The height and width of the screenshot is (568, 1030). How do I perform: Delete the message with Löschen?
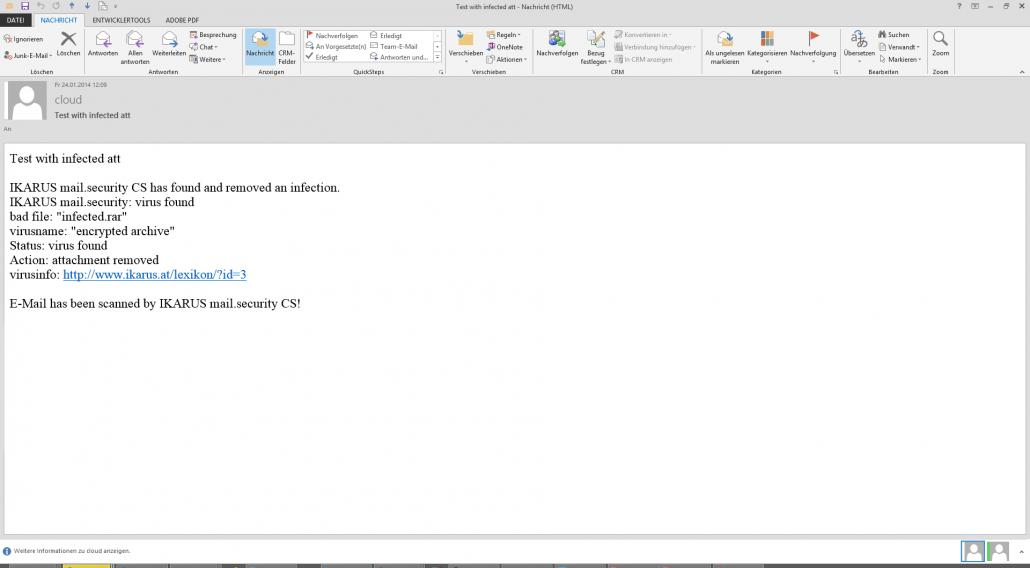(x=68, y=44)
